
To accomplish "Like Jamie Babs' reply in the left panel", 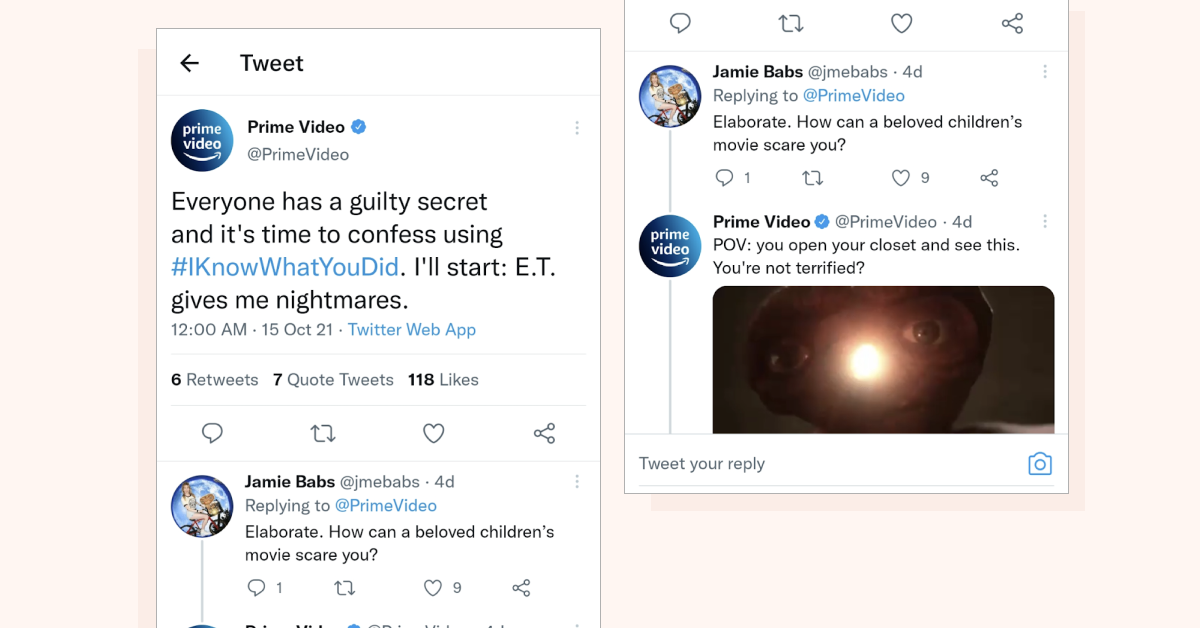I will point(433,588).
